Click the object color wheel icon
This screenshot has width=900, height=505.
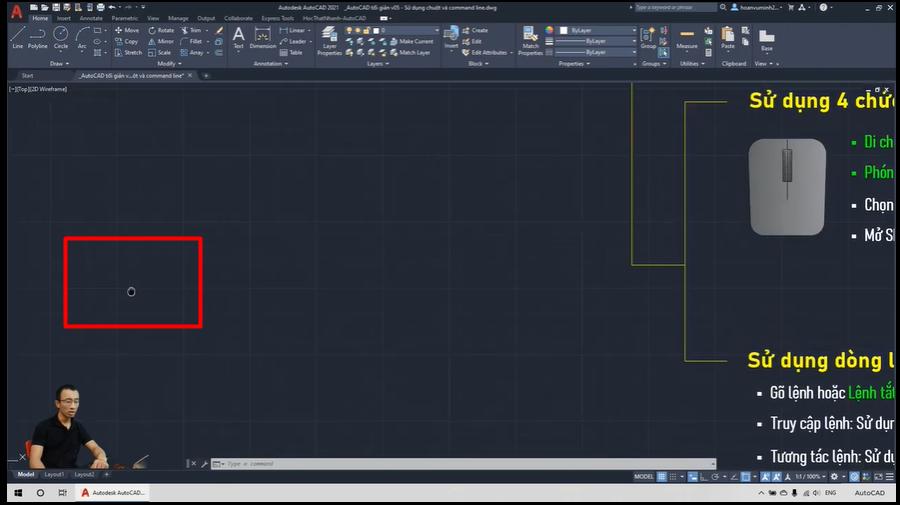point(549,30)
